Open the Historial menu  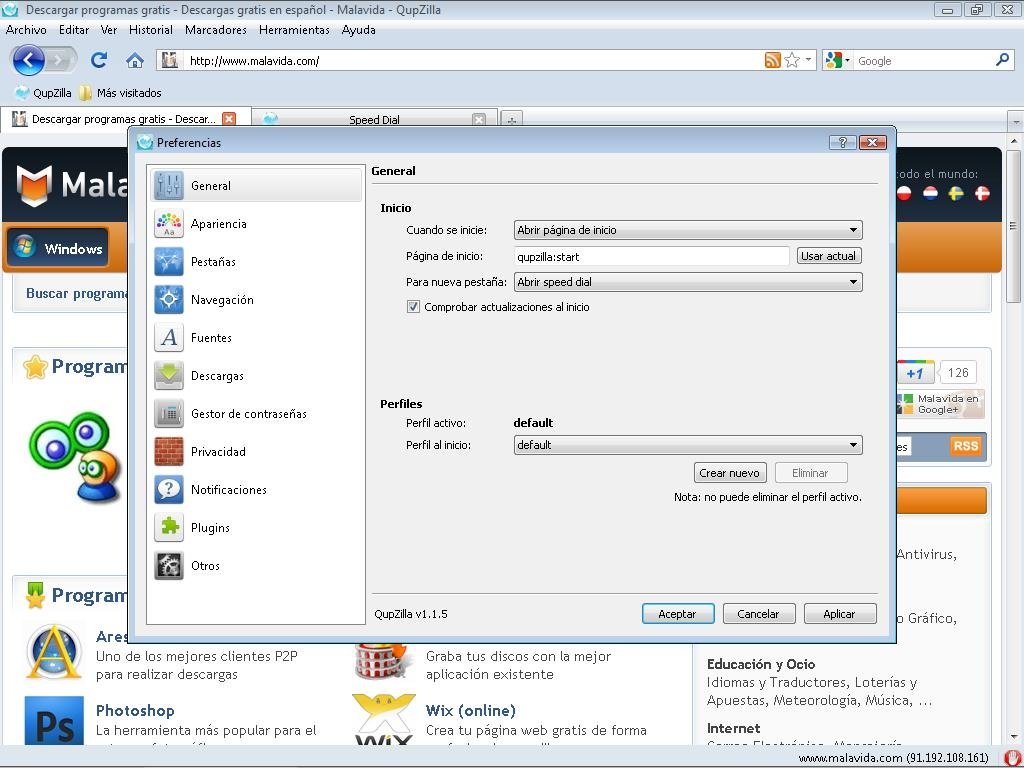point(151,30)
